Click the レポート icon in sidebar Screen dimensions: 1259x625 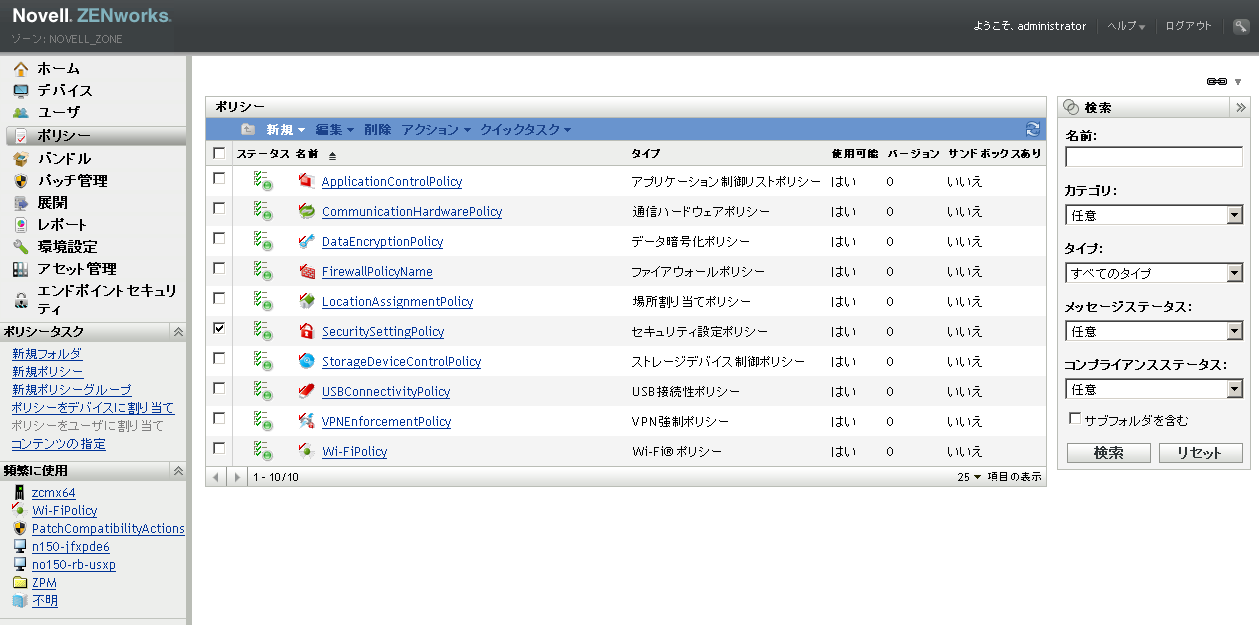pos(21,225)
